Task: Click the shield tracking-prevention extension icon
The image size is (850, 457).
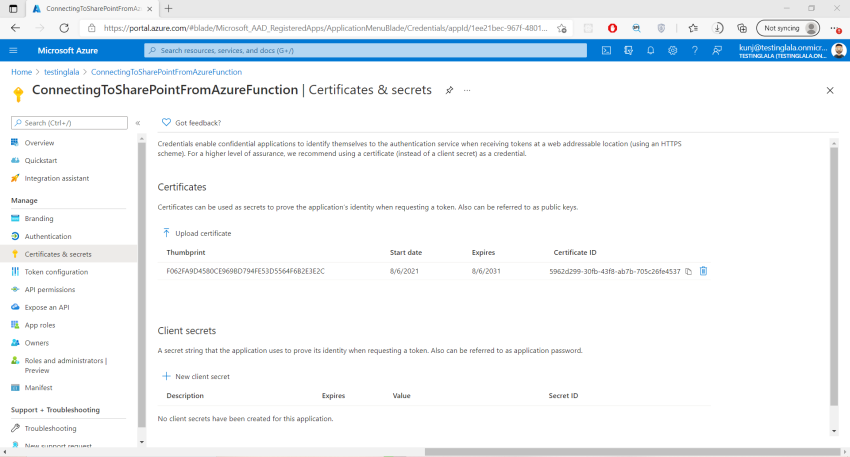Action: click(x=661, y=28)
